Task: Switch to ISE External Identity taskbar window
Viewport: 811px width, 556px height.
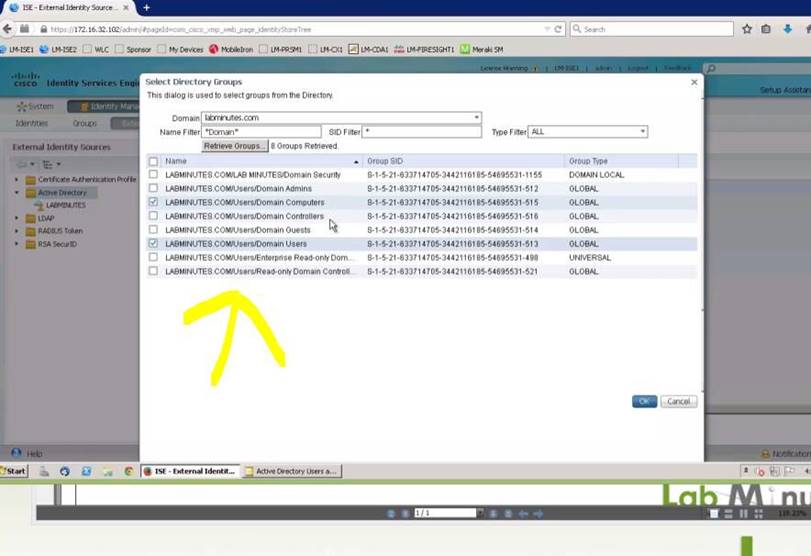Action: coord(190,471)
